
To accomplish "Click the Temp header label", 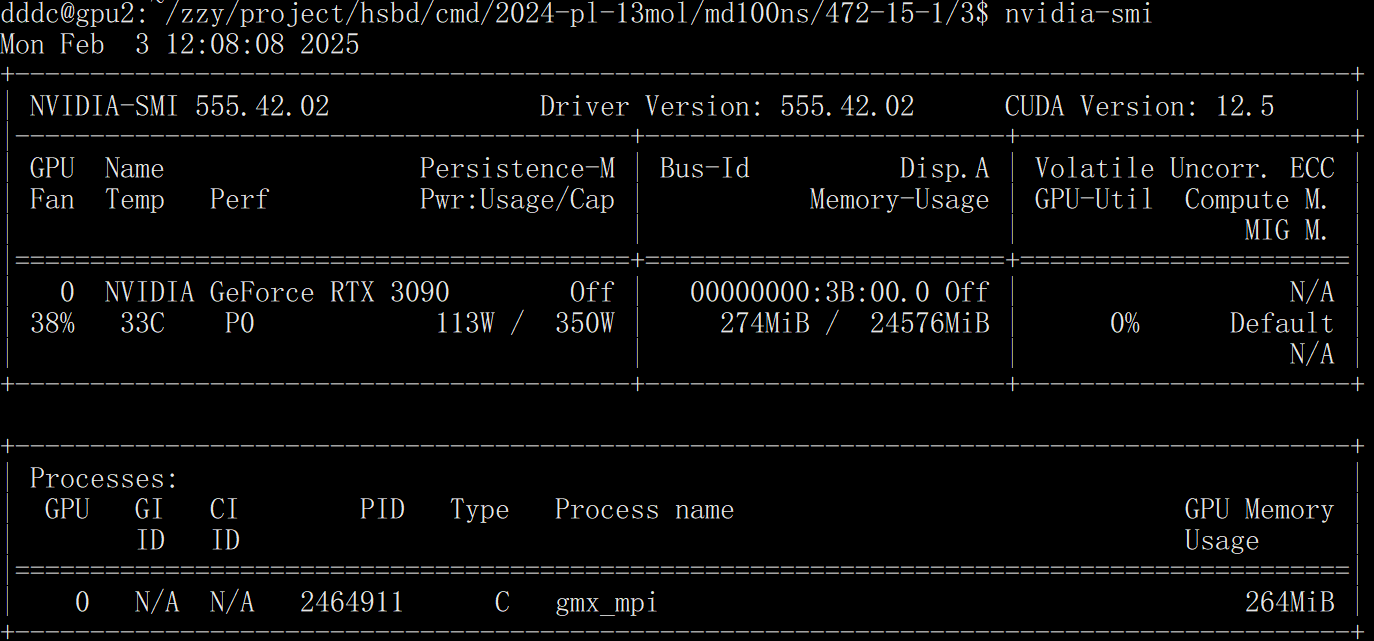I will tap(134, 200).
